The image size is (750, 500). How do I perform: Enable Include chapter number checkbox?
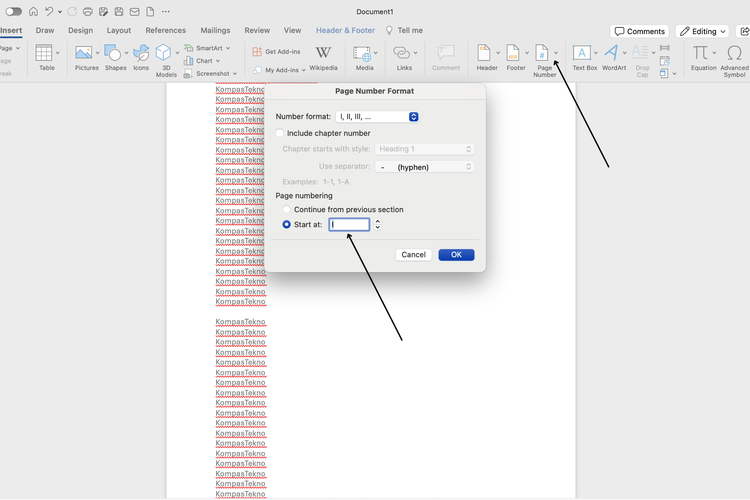280,133
